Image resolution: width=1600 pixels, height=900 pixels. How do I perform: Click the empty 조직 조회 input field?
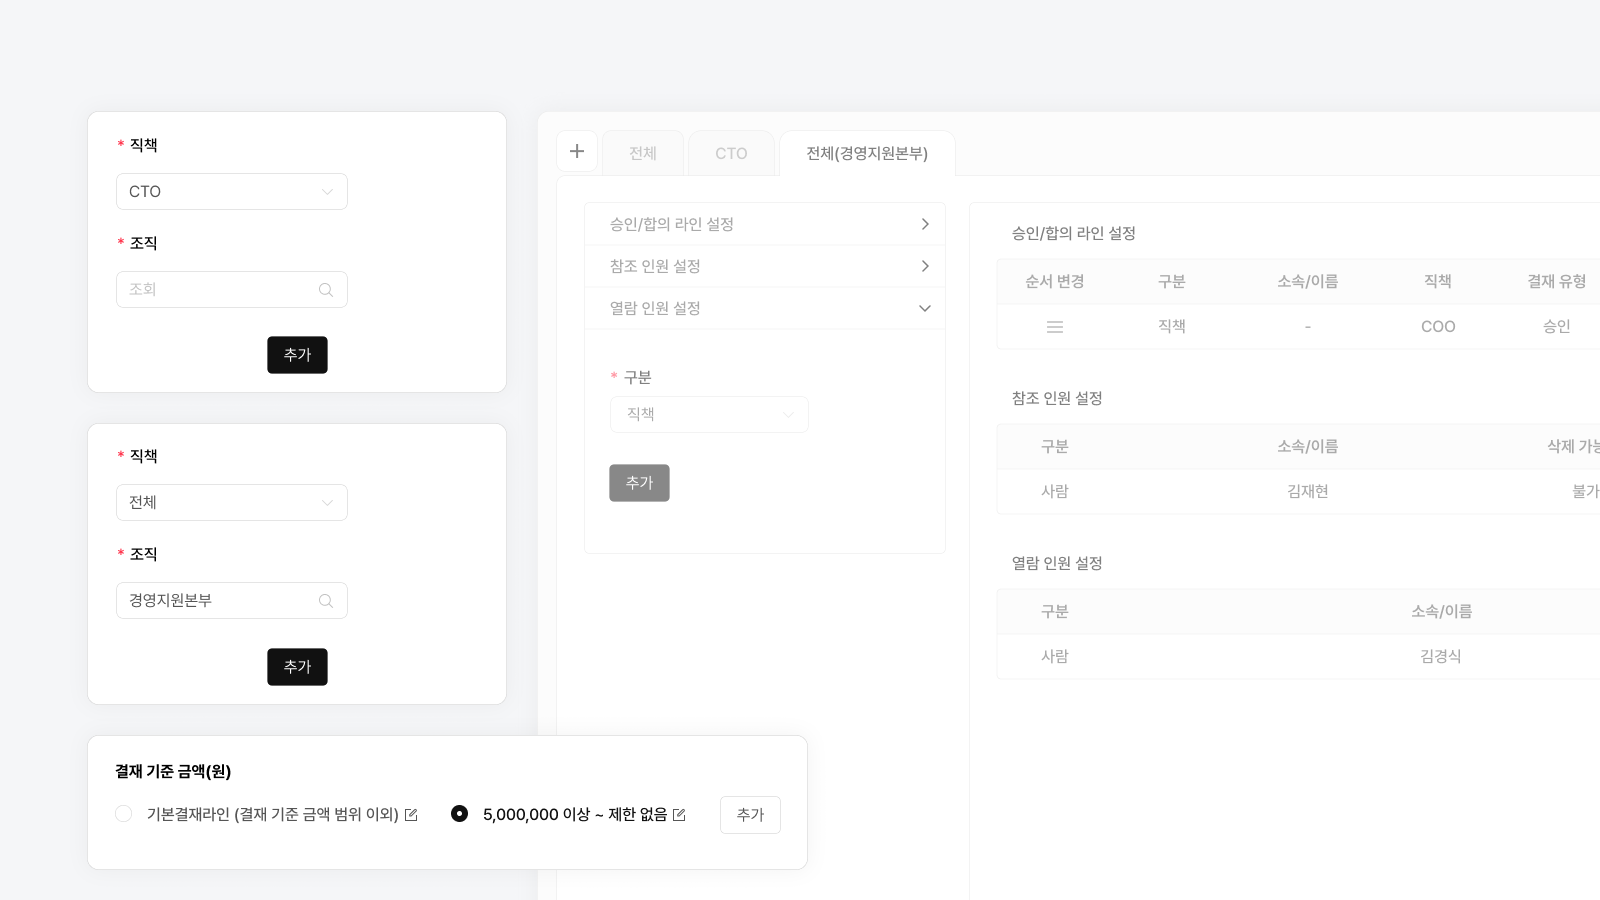232,290
